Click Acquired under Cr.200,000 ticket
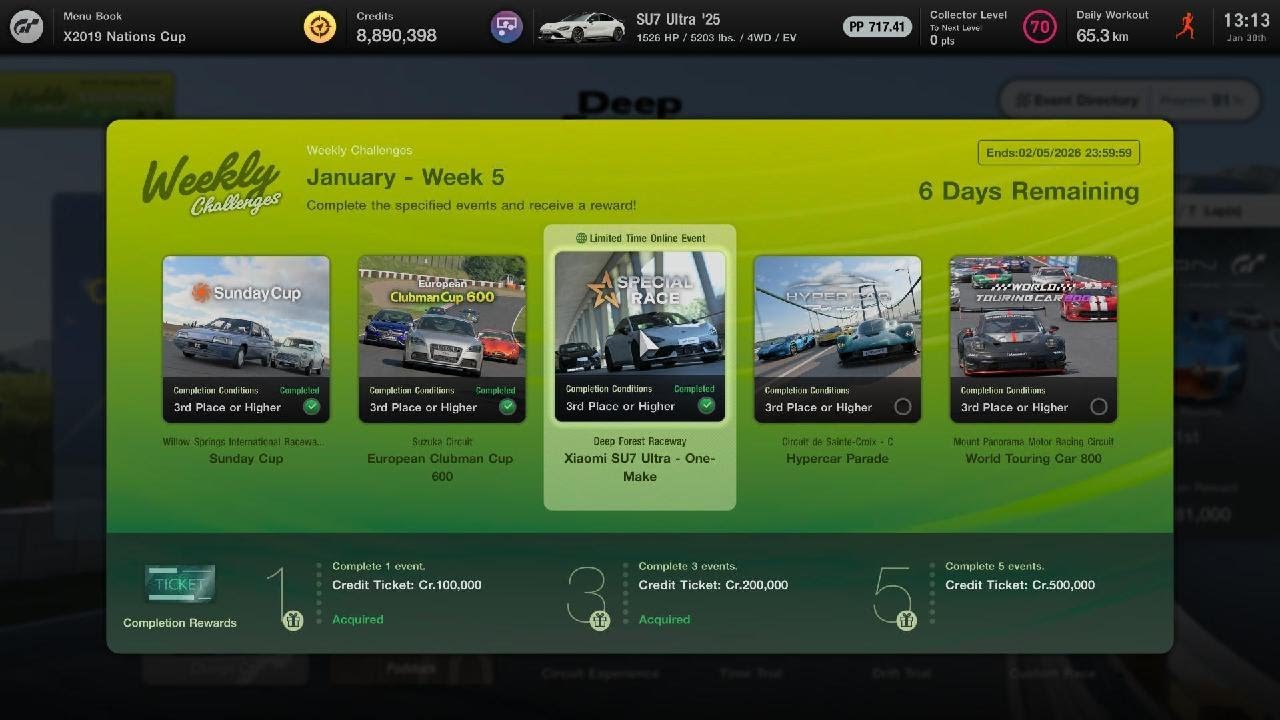1280x720 pixels. click(x=664, y=620)
